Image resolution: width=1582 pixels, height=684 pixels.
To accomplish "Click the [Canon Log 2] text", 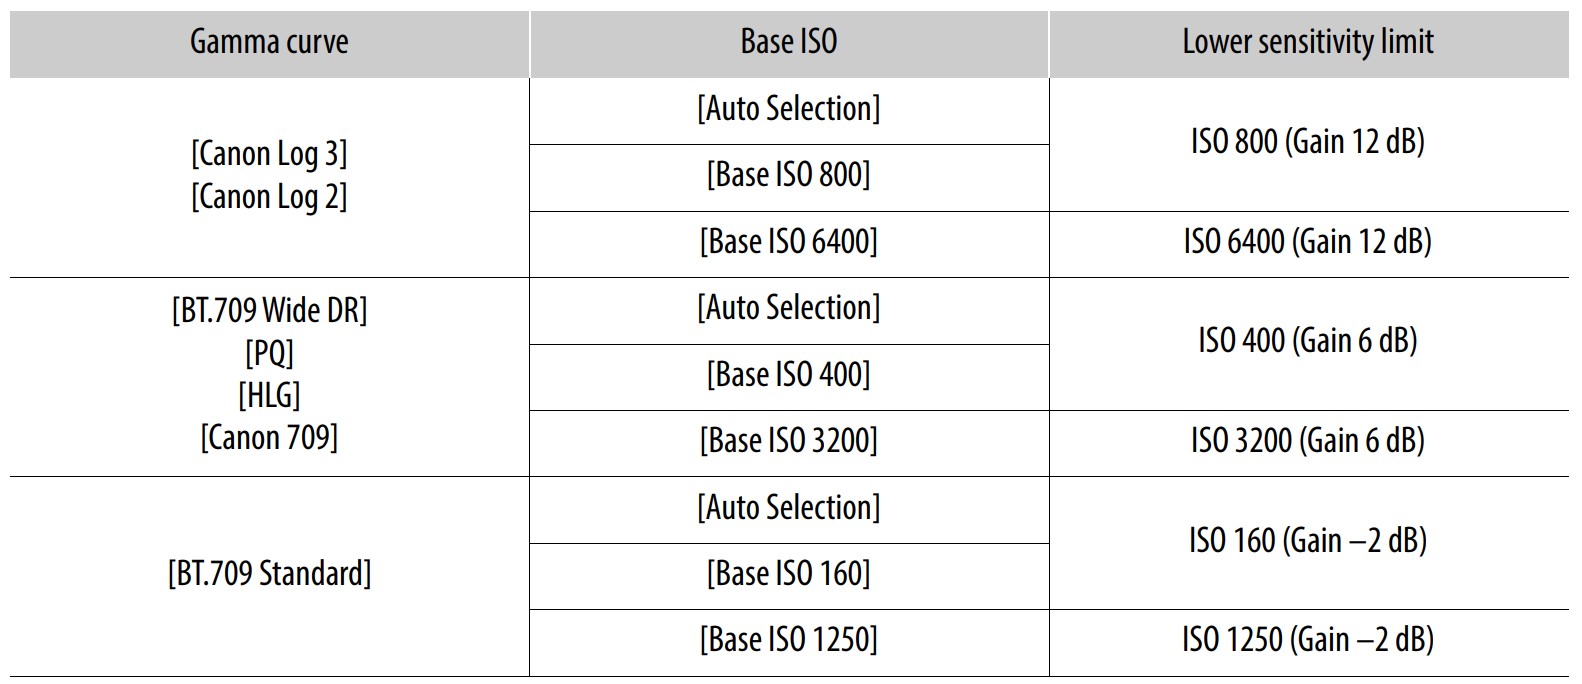I will tap(269, 197).
